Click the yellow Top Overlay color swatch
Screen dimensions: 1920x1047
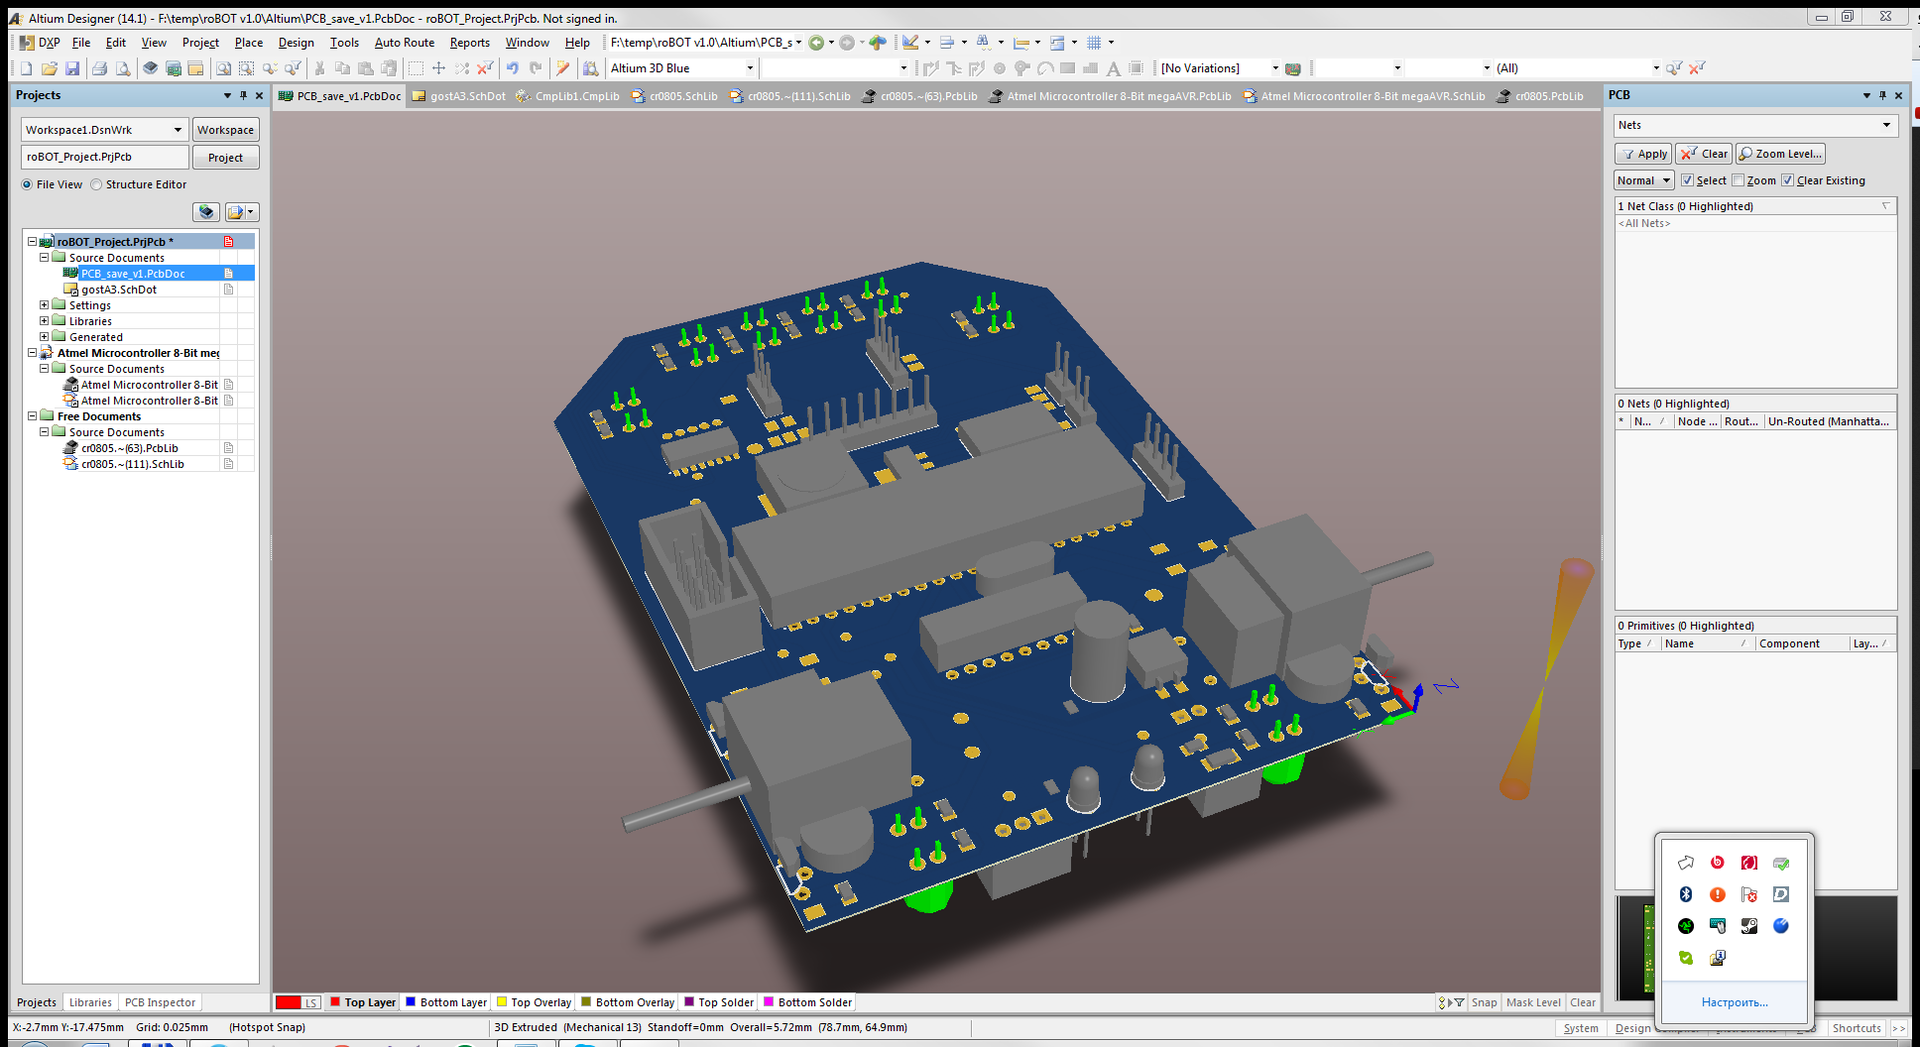[x=501, y=1002]
